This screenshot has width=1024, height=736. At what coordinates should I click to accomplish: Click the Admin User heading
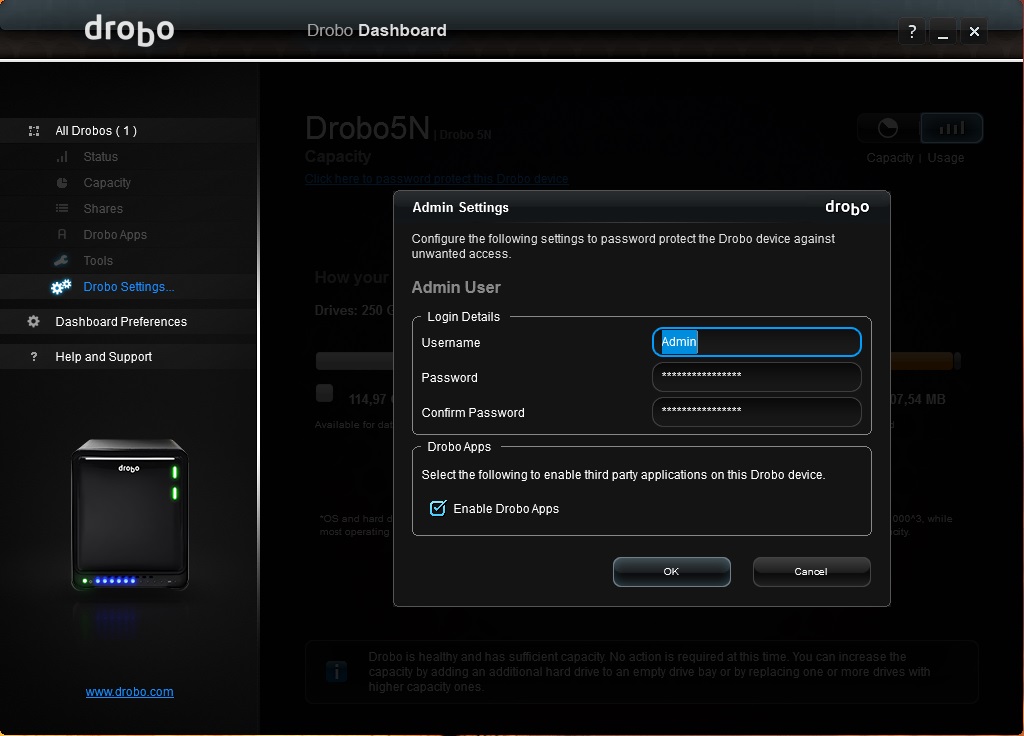(x=456, y=287)
